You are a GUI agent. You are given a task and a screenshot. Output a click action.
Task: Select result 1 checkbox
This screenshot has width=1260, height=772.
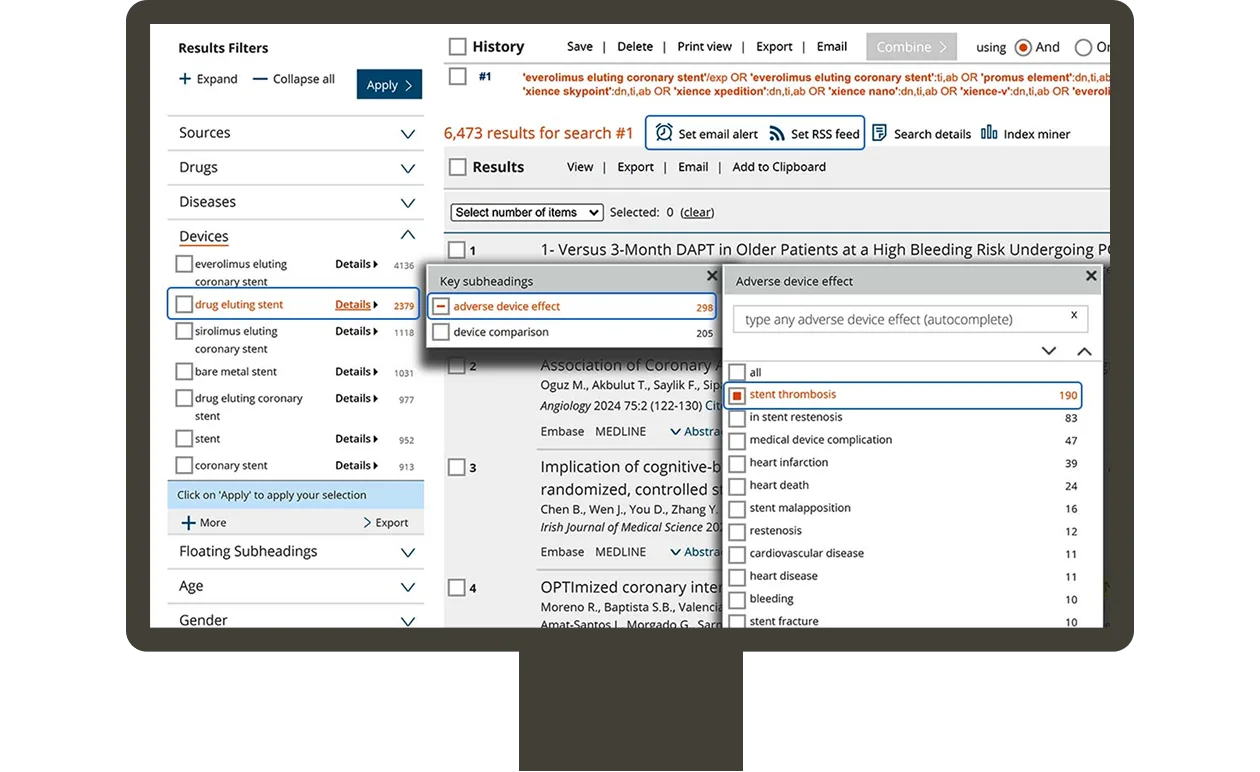457,250
